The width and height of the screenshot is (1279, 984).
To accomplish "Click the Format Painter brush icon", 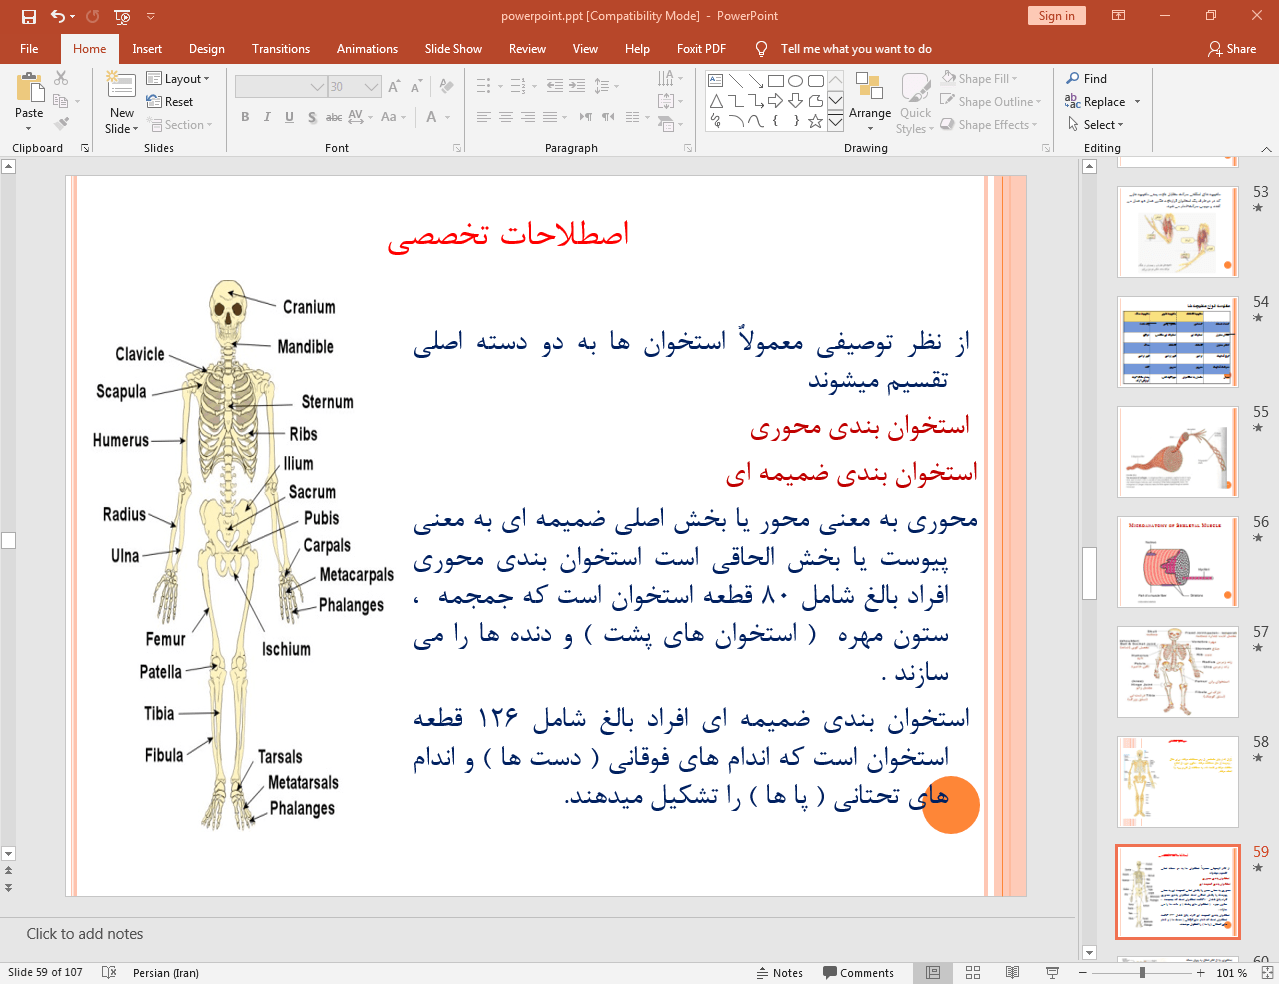I will [61, 124].
